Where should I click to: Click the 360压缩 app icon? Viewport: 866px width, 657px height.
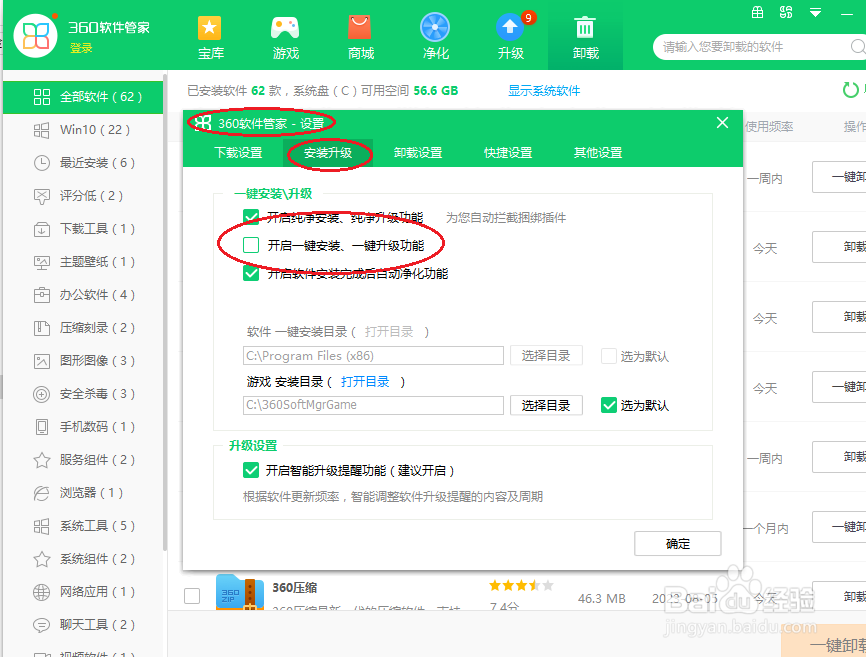239,592
